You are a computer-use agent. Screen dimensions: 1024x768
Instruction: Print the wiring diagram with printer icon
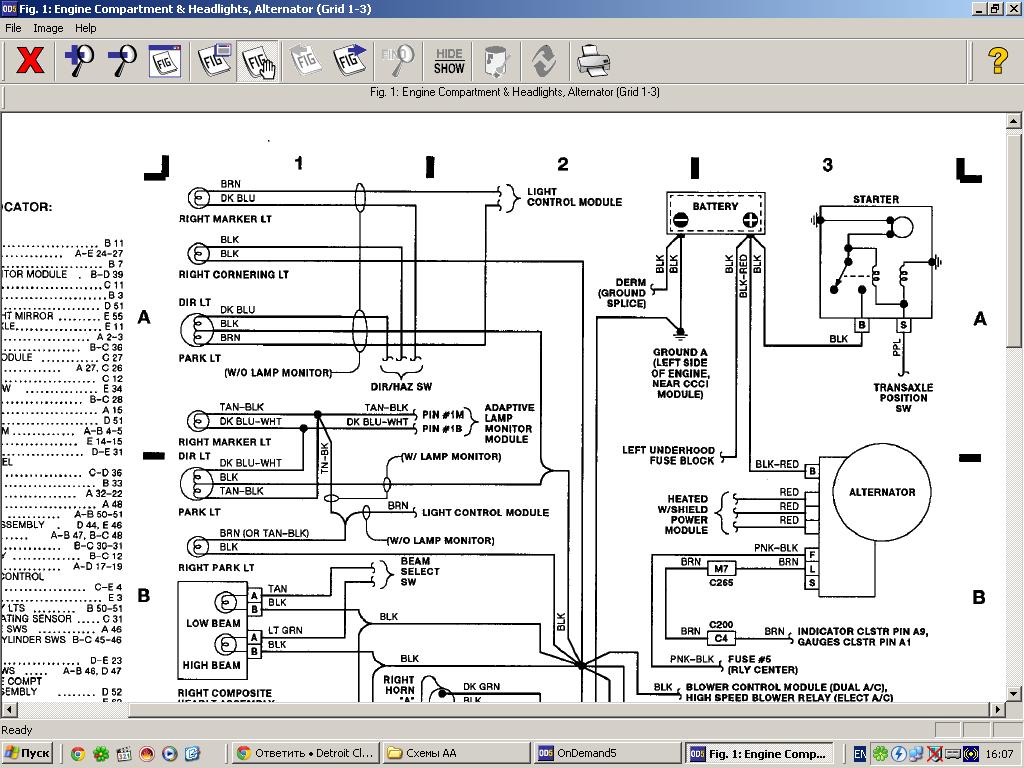coord(593,61)
